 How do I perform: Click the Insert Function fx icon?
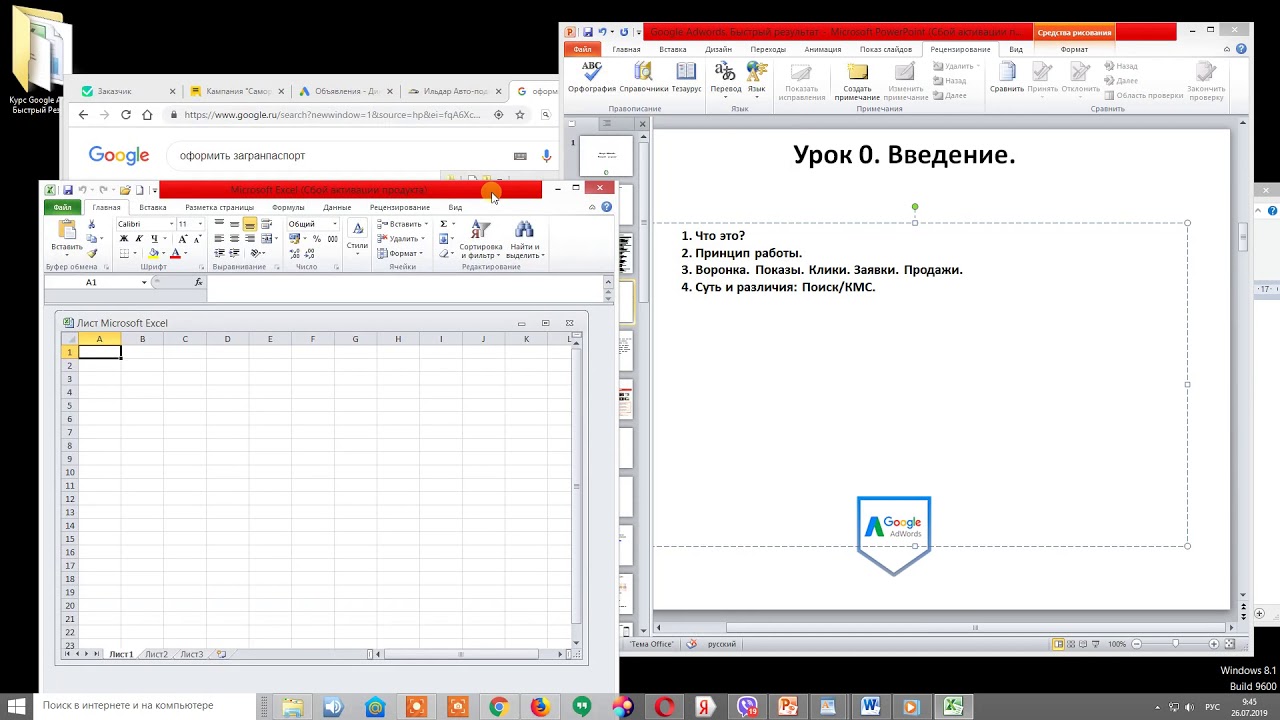[x=198, y=283]
